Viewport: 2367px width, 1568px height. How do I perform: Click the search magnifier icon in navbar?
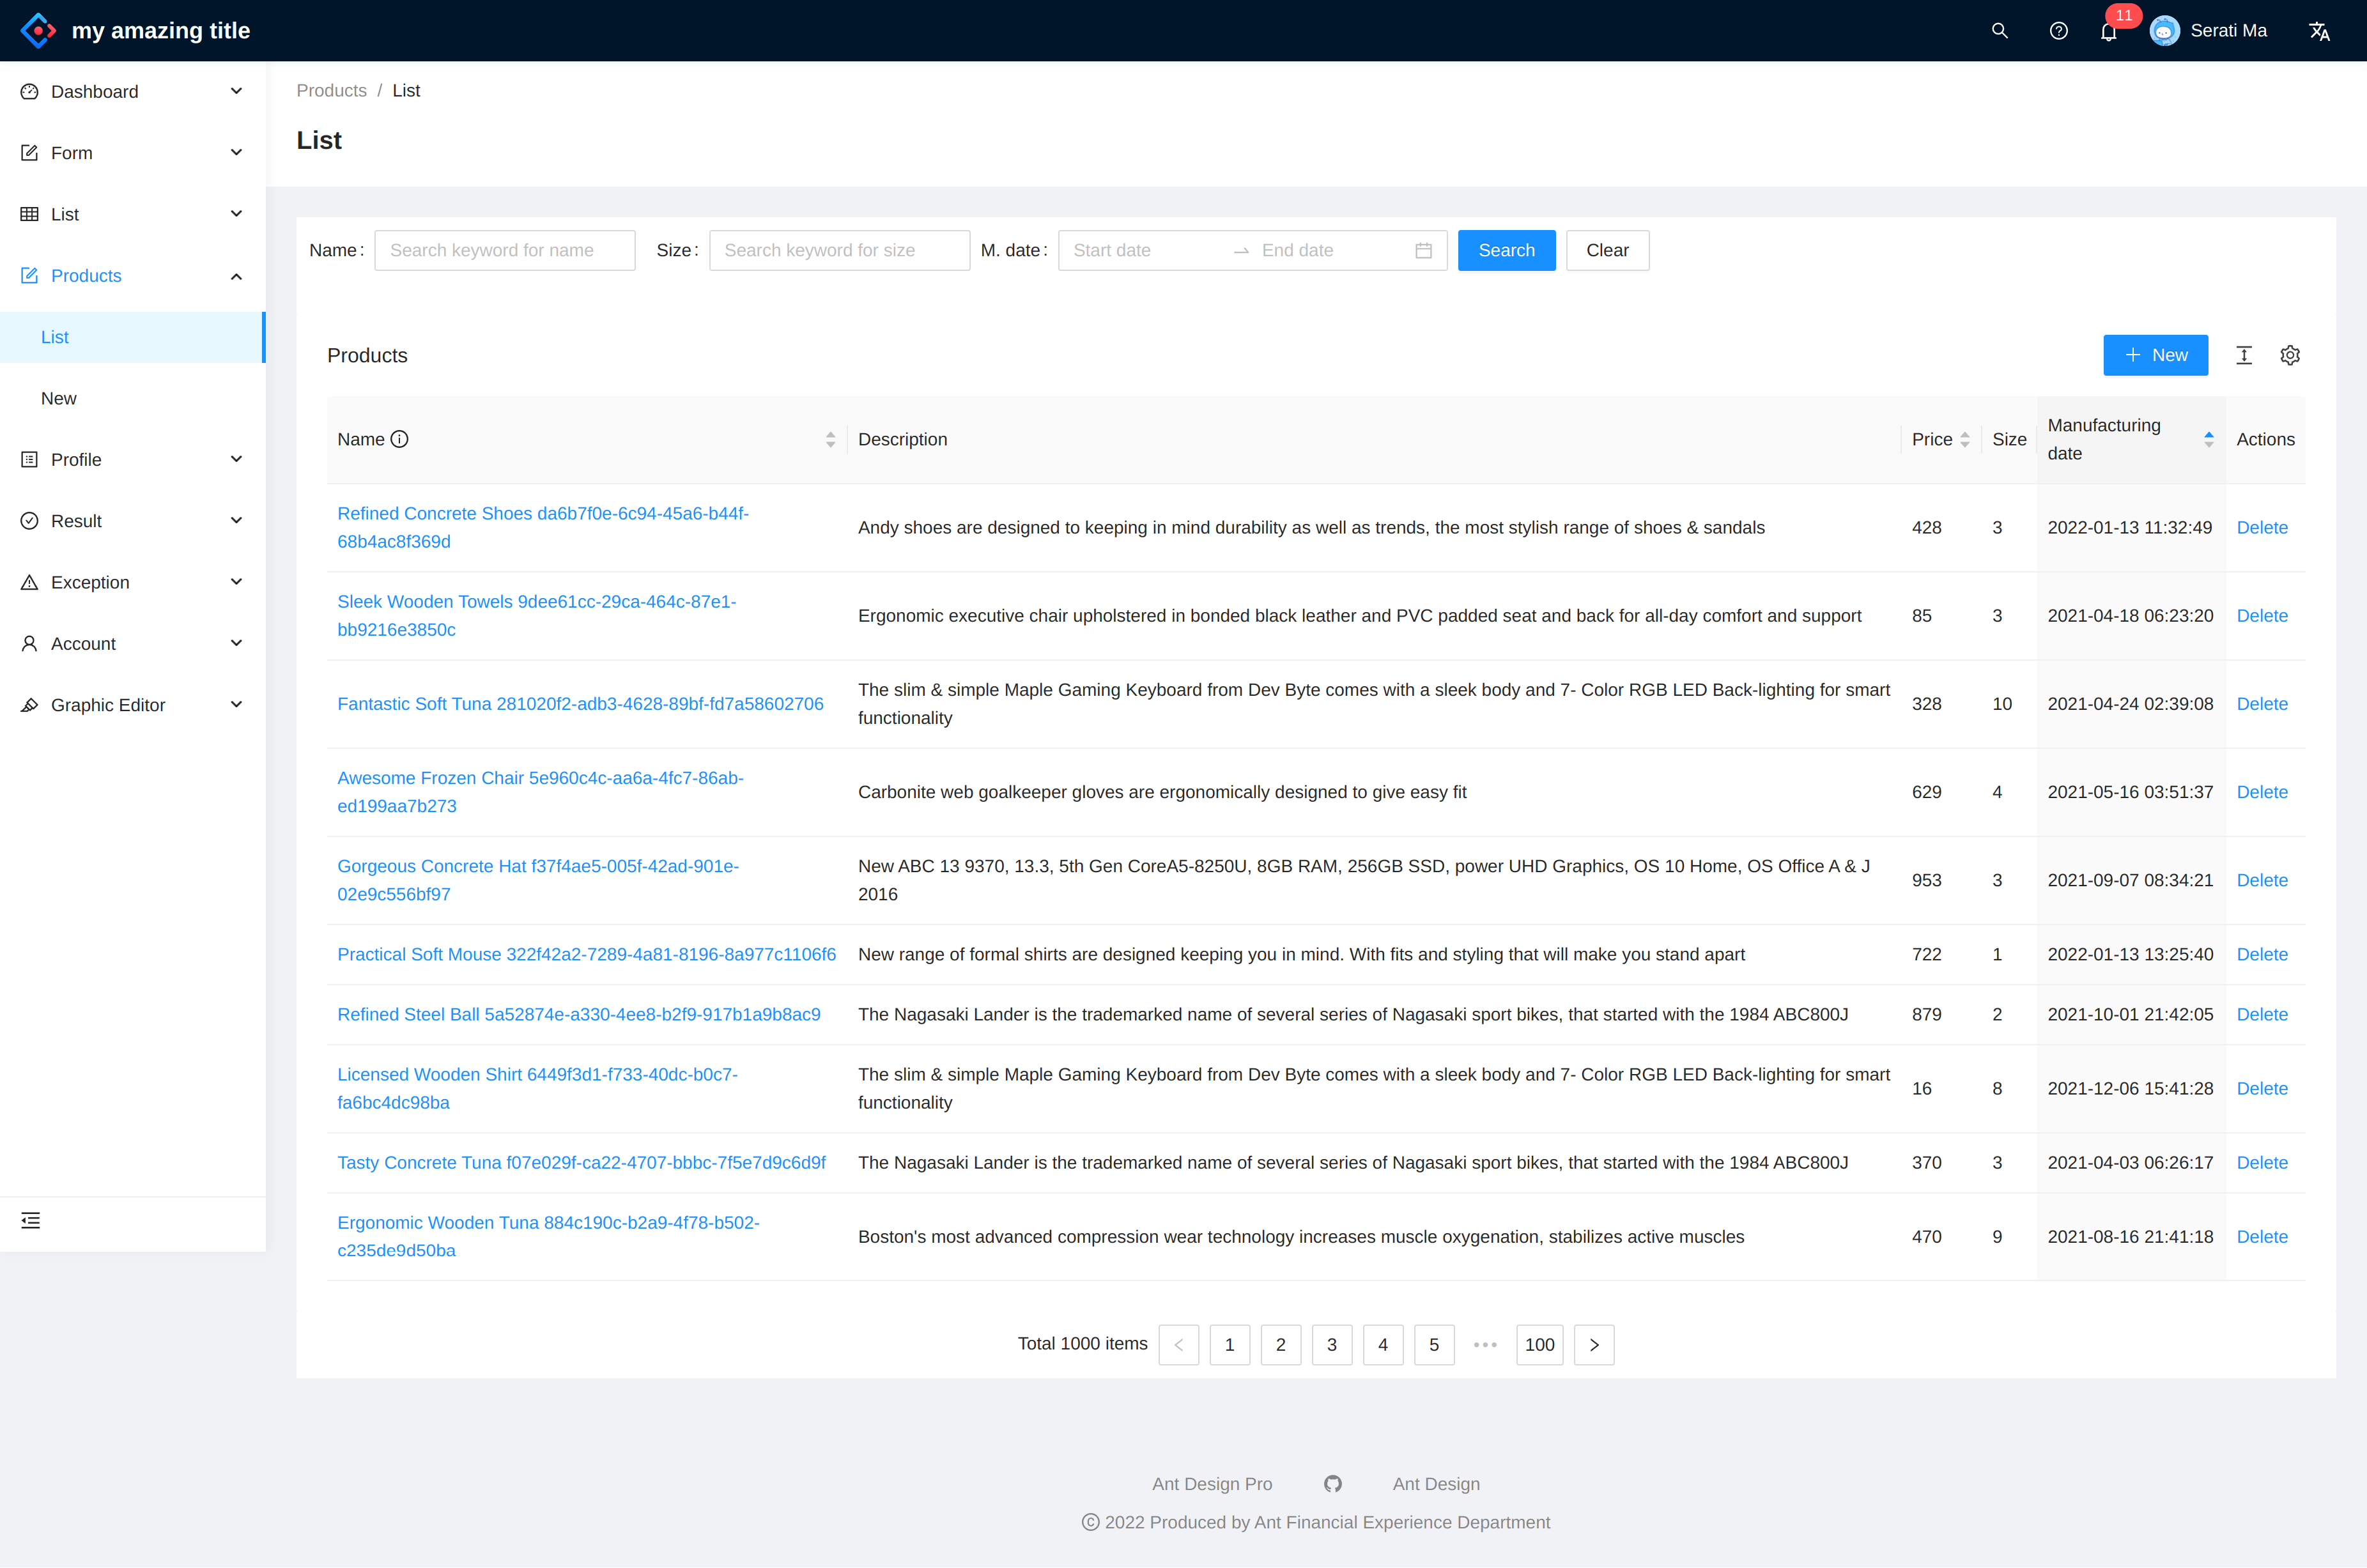(1998, 30)
